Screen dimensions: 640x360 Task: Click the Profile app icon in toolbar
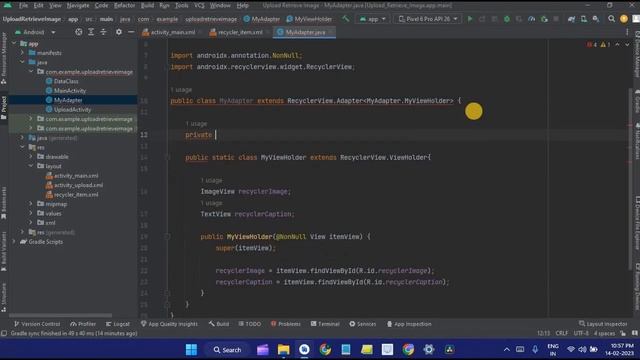point(531,19)
